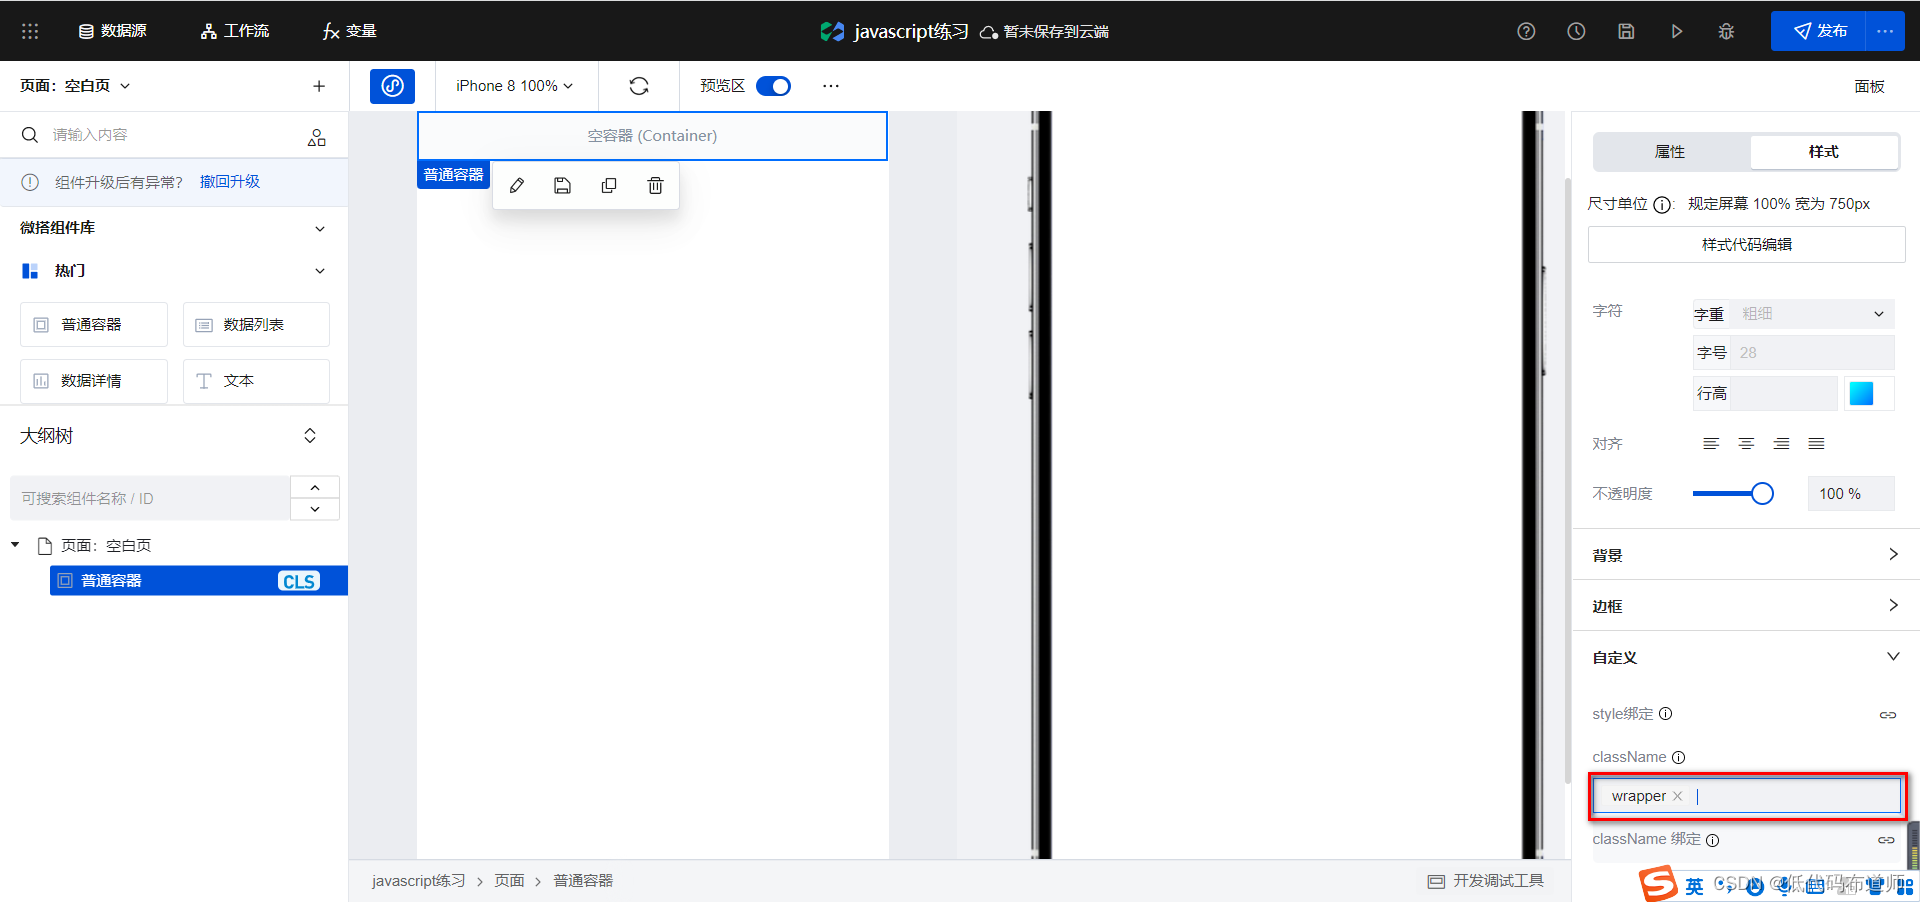Switch to the 样式 tab

point(1823,152)
